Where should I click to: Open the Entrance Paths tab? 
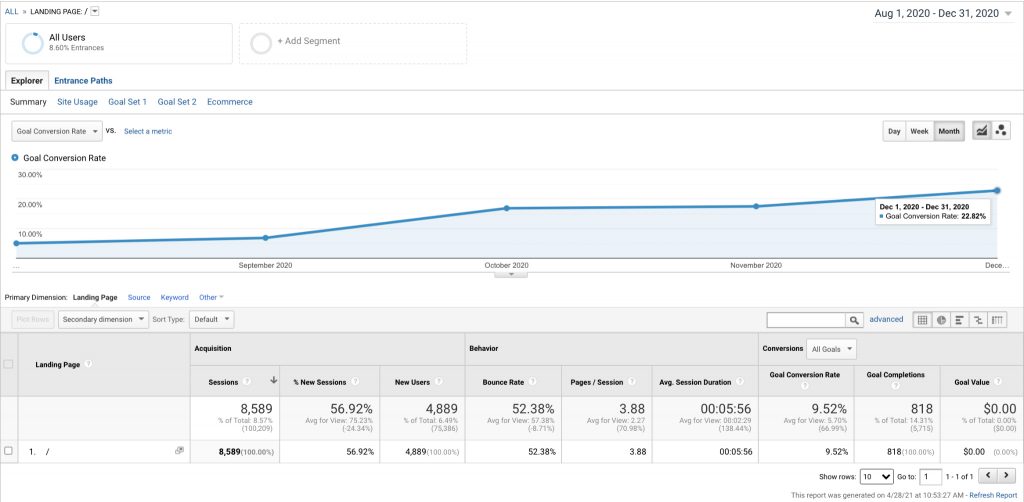(x=83, y=81)
